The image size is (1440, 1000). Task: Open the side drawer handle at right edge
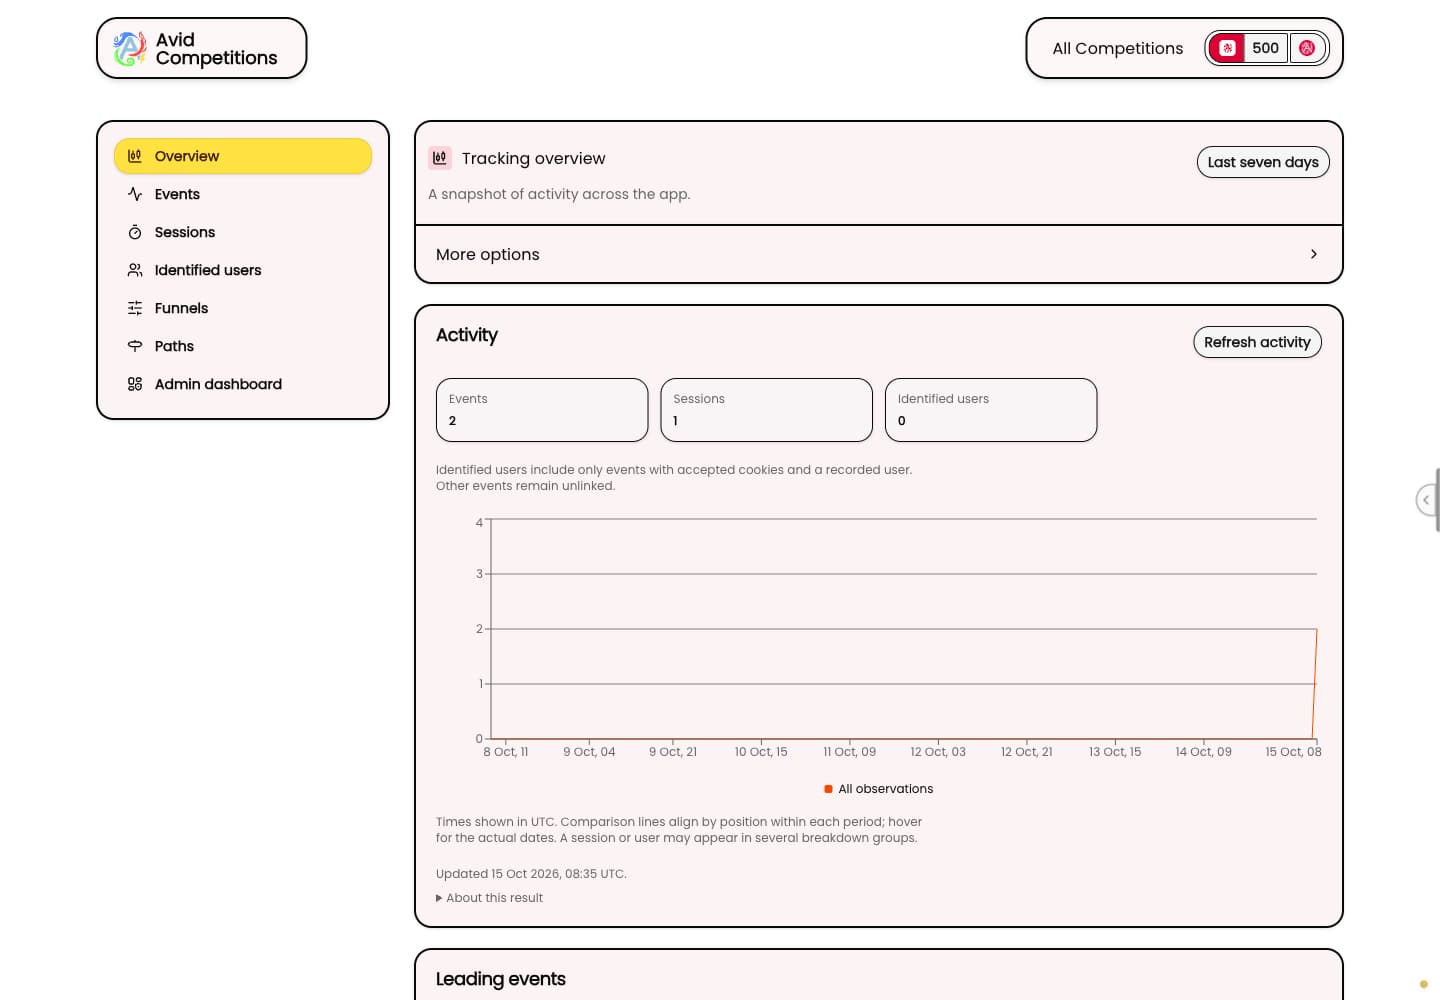tap(1428, 499)
